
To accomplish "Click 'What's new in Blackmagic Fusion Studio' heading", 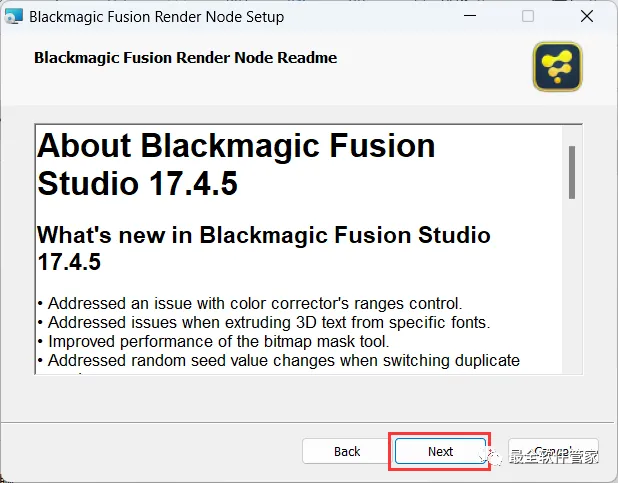I will 264,248.
